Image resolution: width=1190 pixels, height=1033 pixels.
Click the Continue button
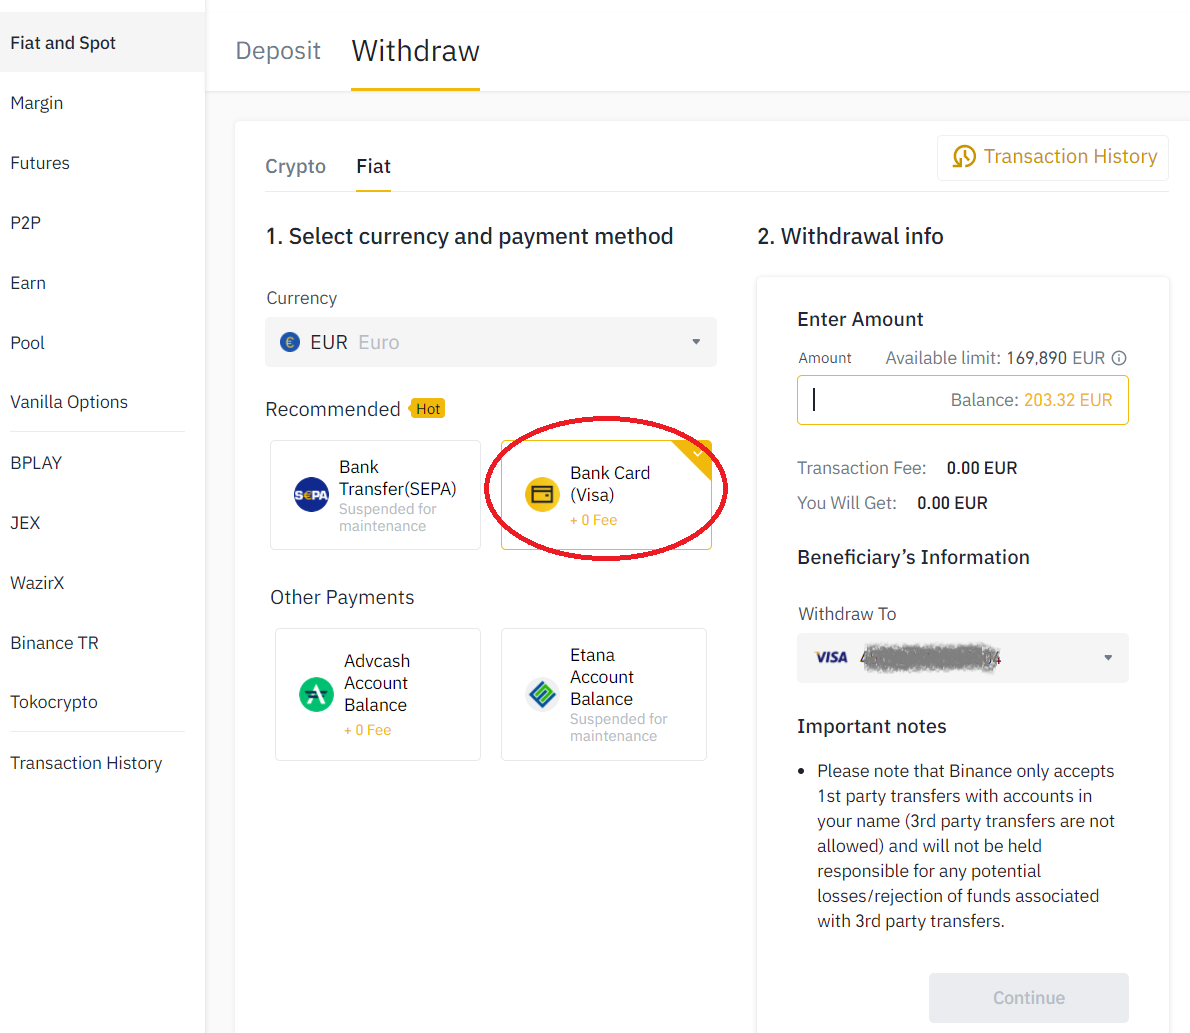1028,997
